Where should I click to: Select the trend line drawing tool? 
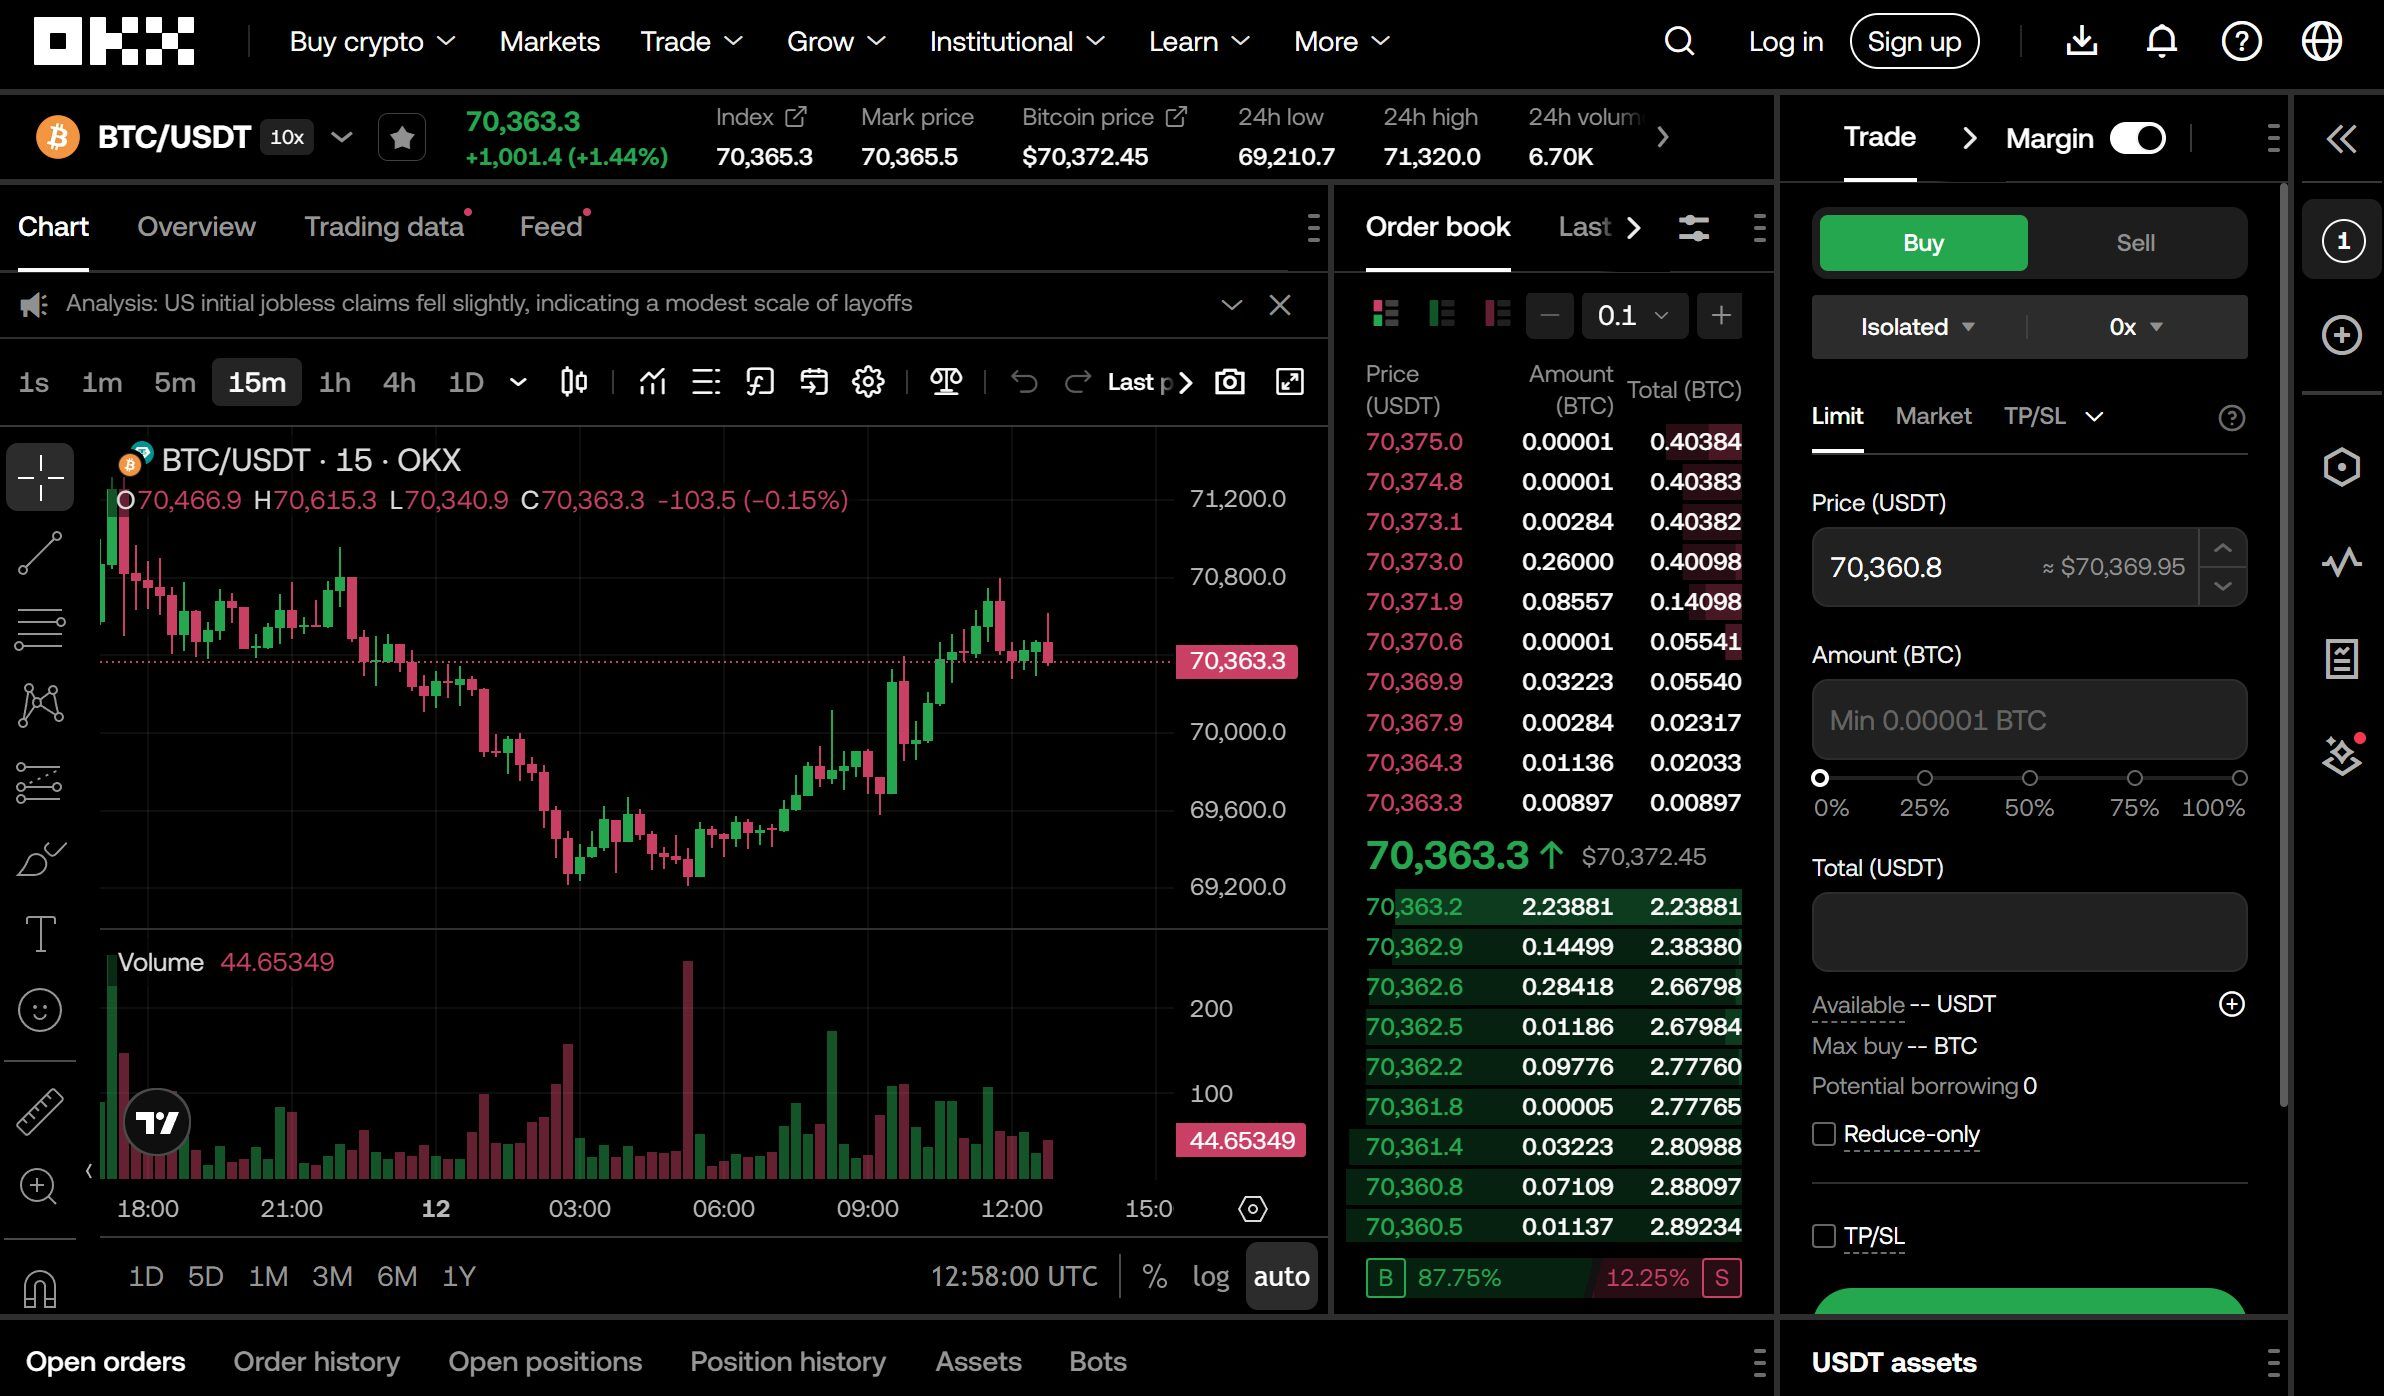(40, 553)
